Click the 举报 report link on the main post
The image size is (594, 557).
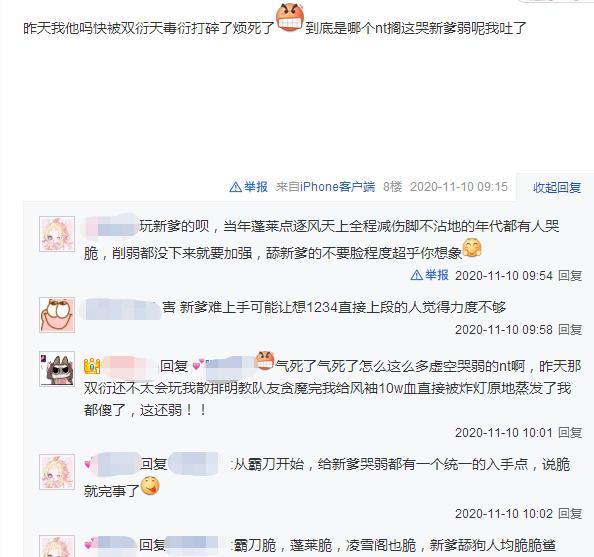pos(256,187)
